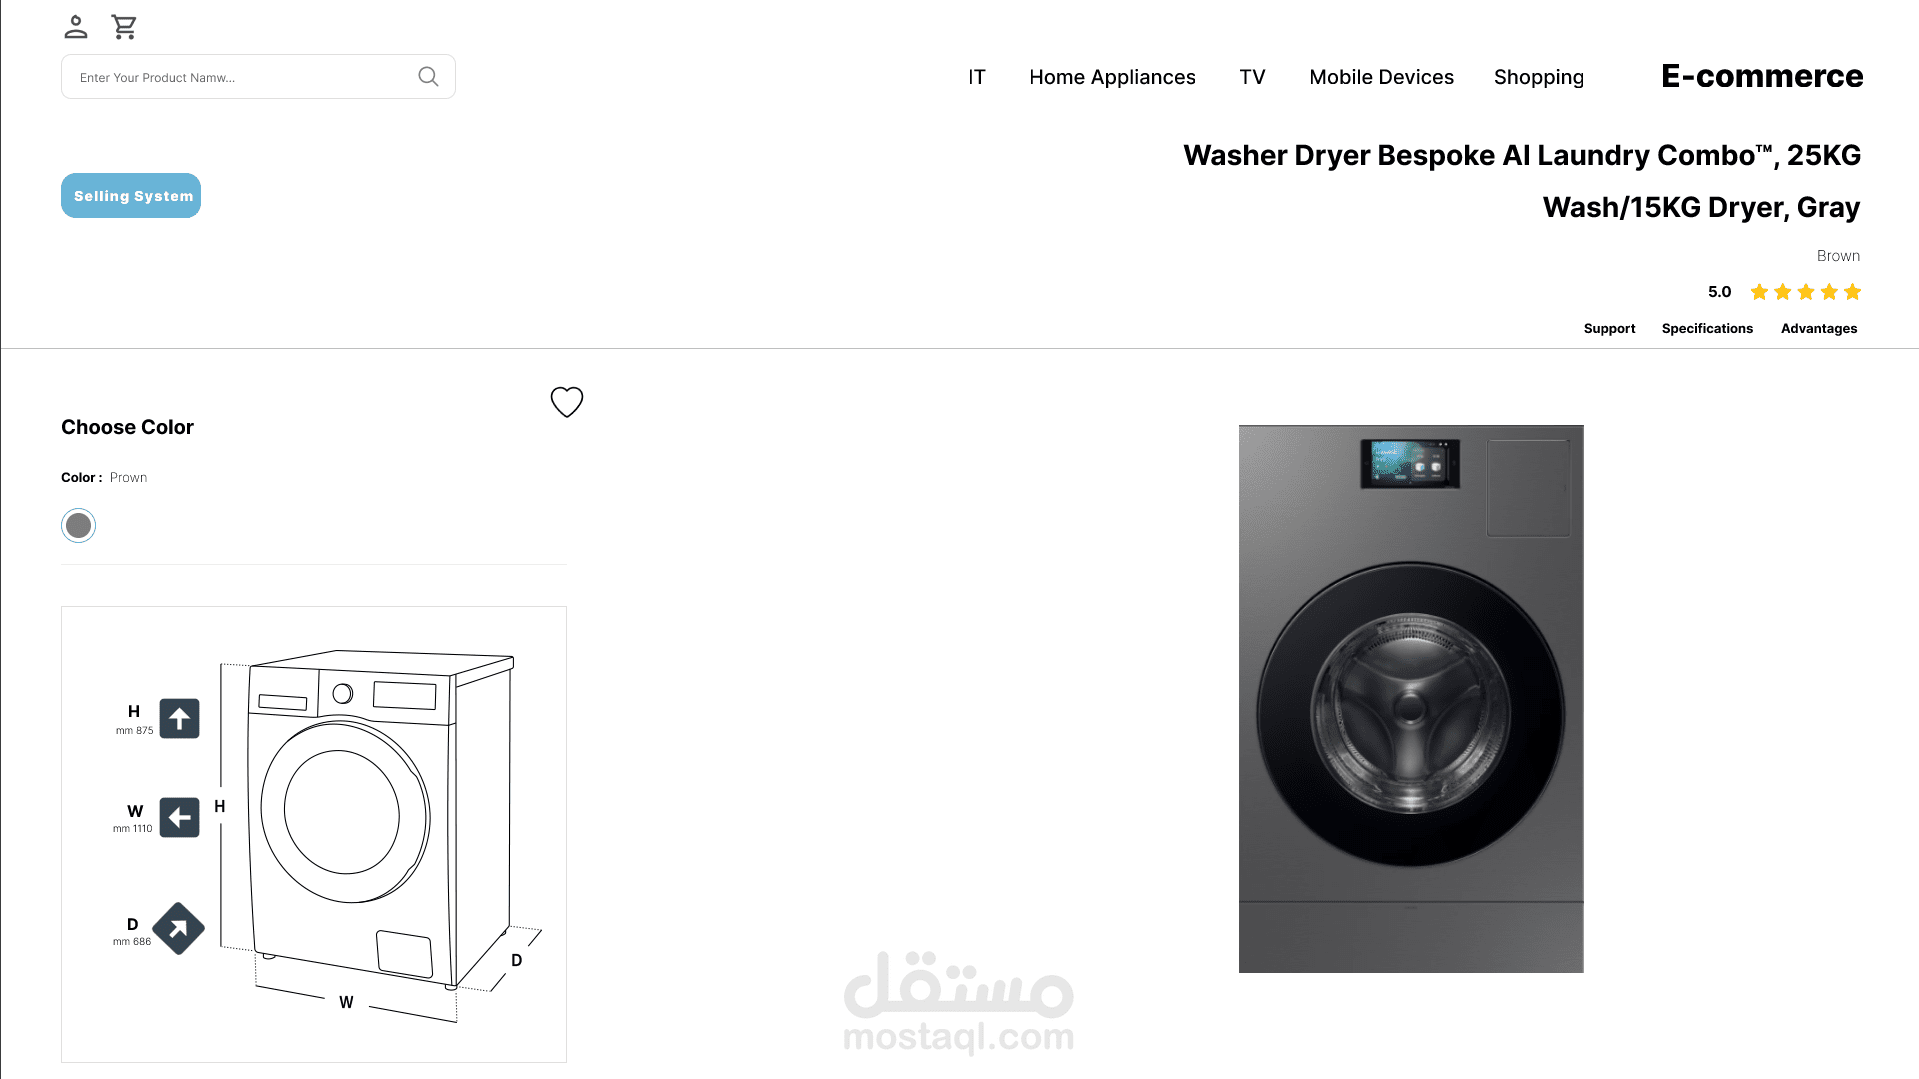This screenshot has height=1079, width=1919.
Task: Click the 'Prown' color value text
Action: tap(128, 478)
